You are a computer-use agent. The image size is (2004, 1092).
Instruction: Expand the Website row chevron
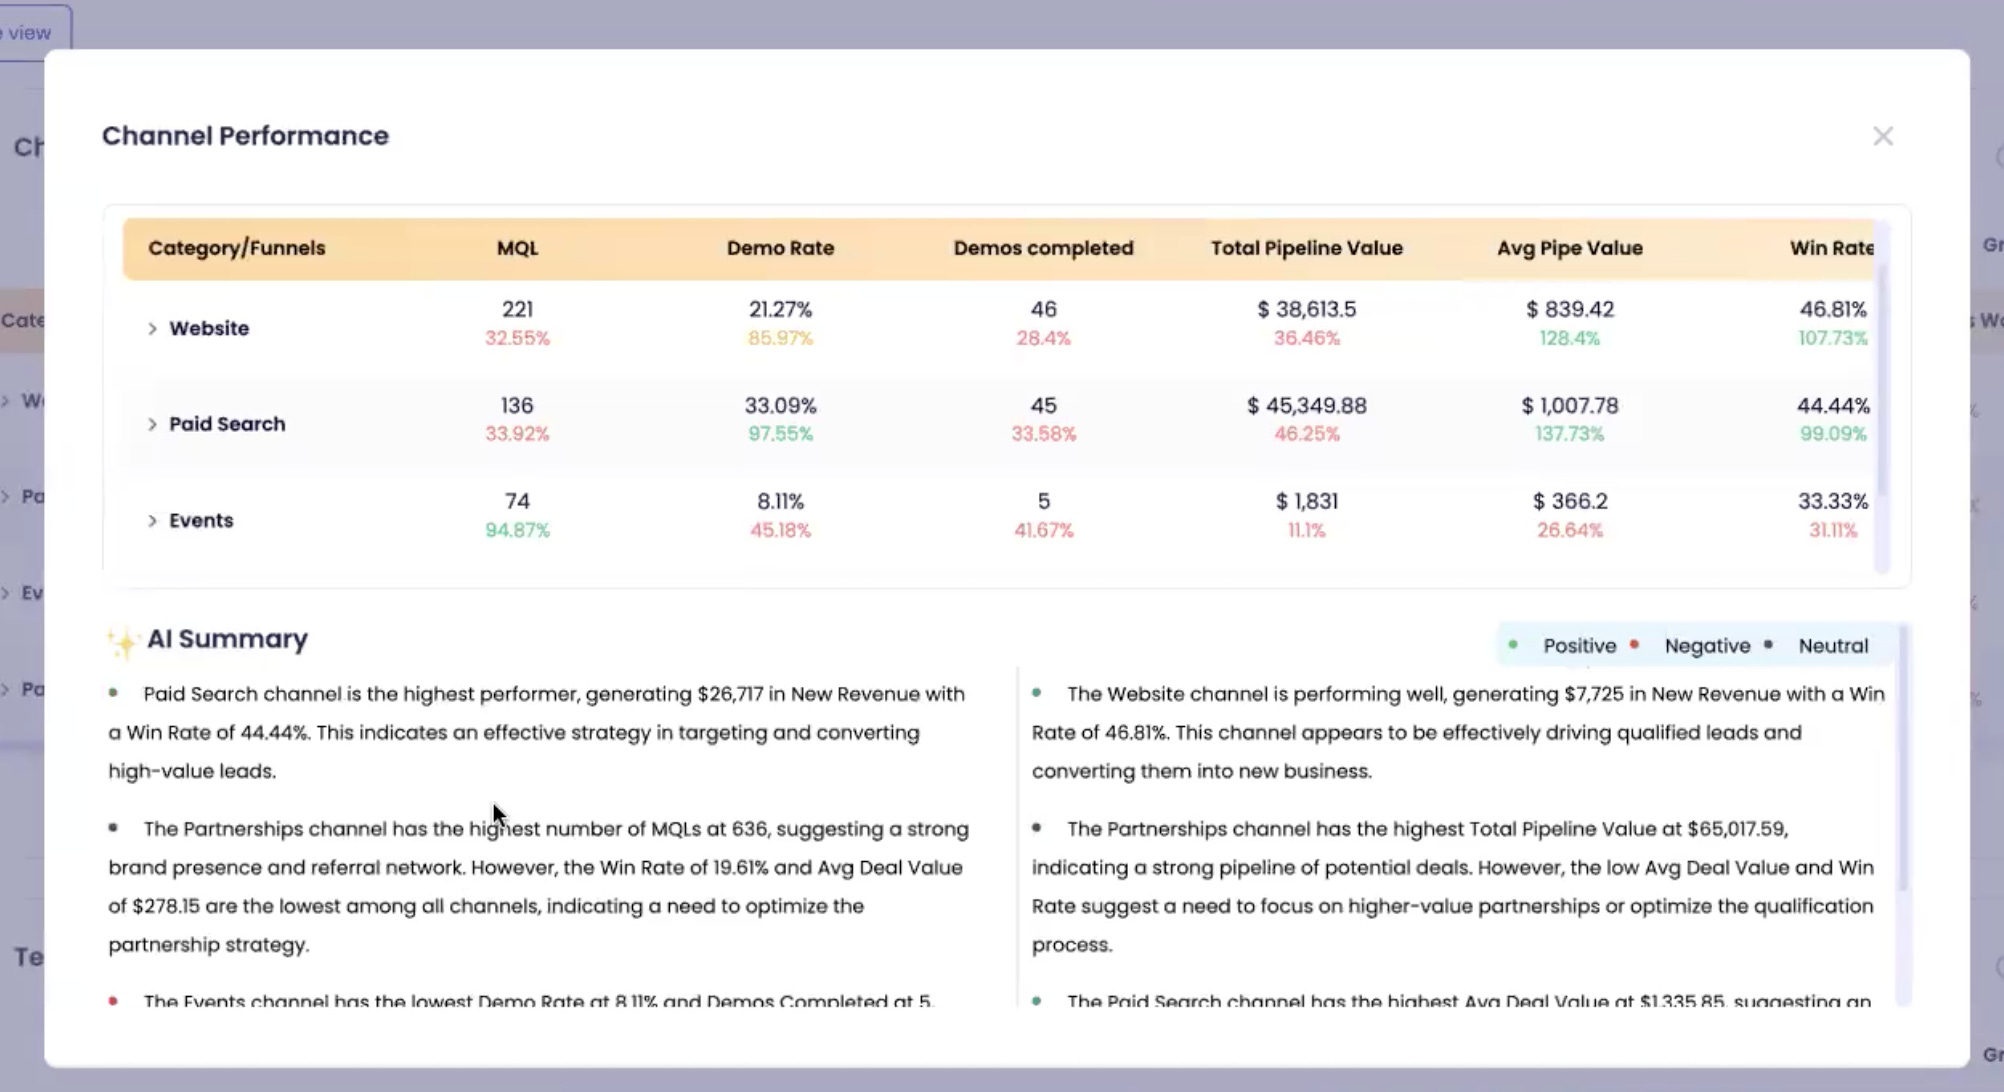pos(152,328)
